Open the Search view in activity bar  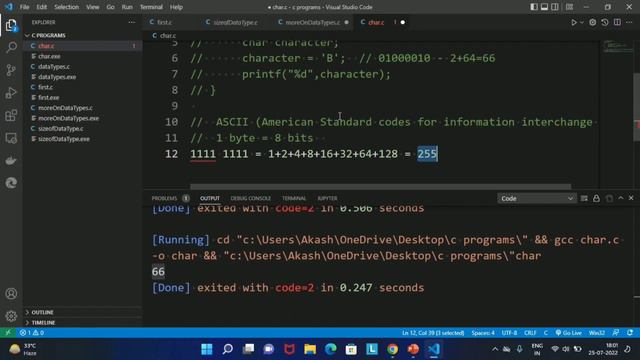(11, 47)
